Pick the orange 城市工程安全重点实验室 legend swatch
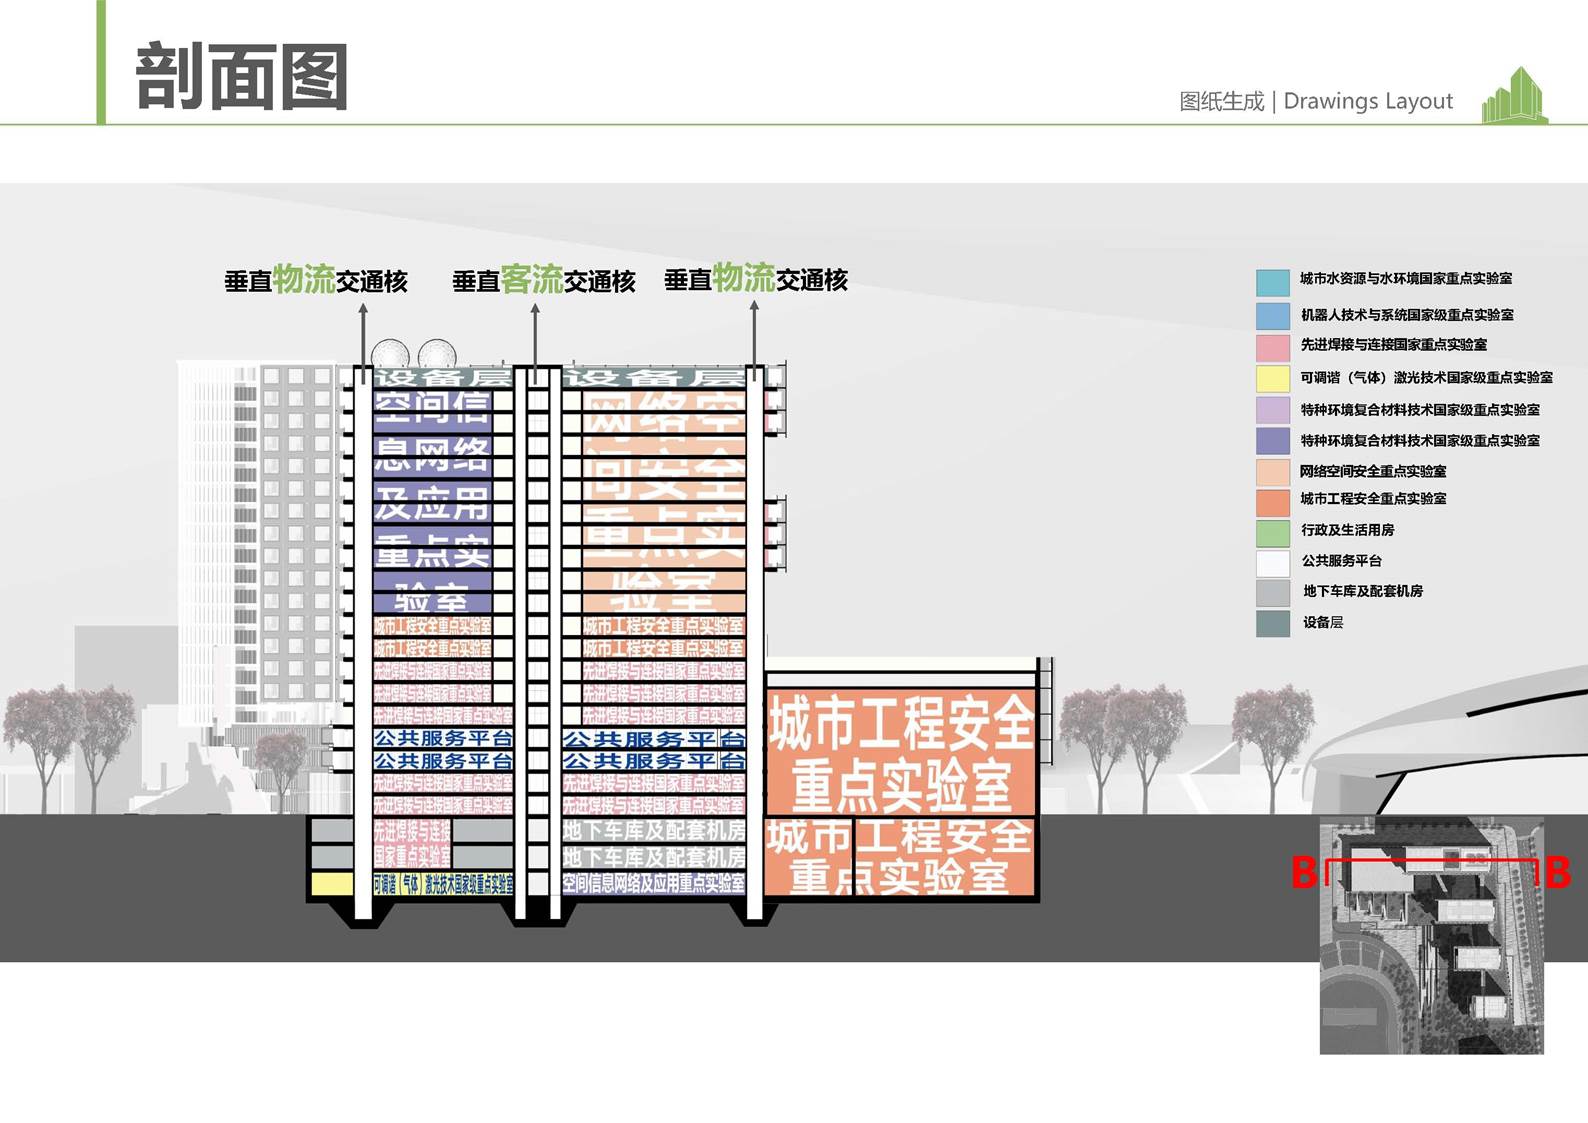This screenshot has height=1123, width=1588. coord(1272,502)
